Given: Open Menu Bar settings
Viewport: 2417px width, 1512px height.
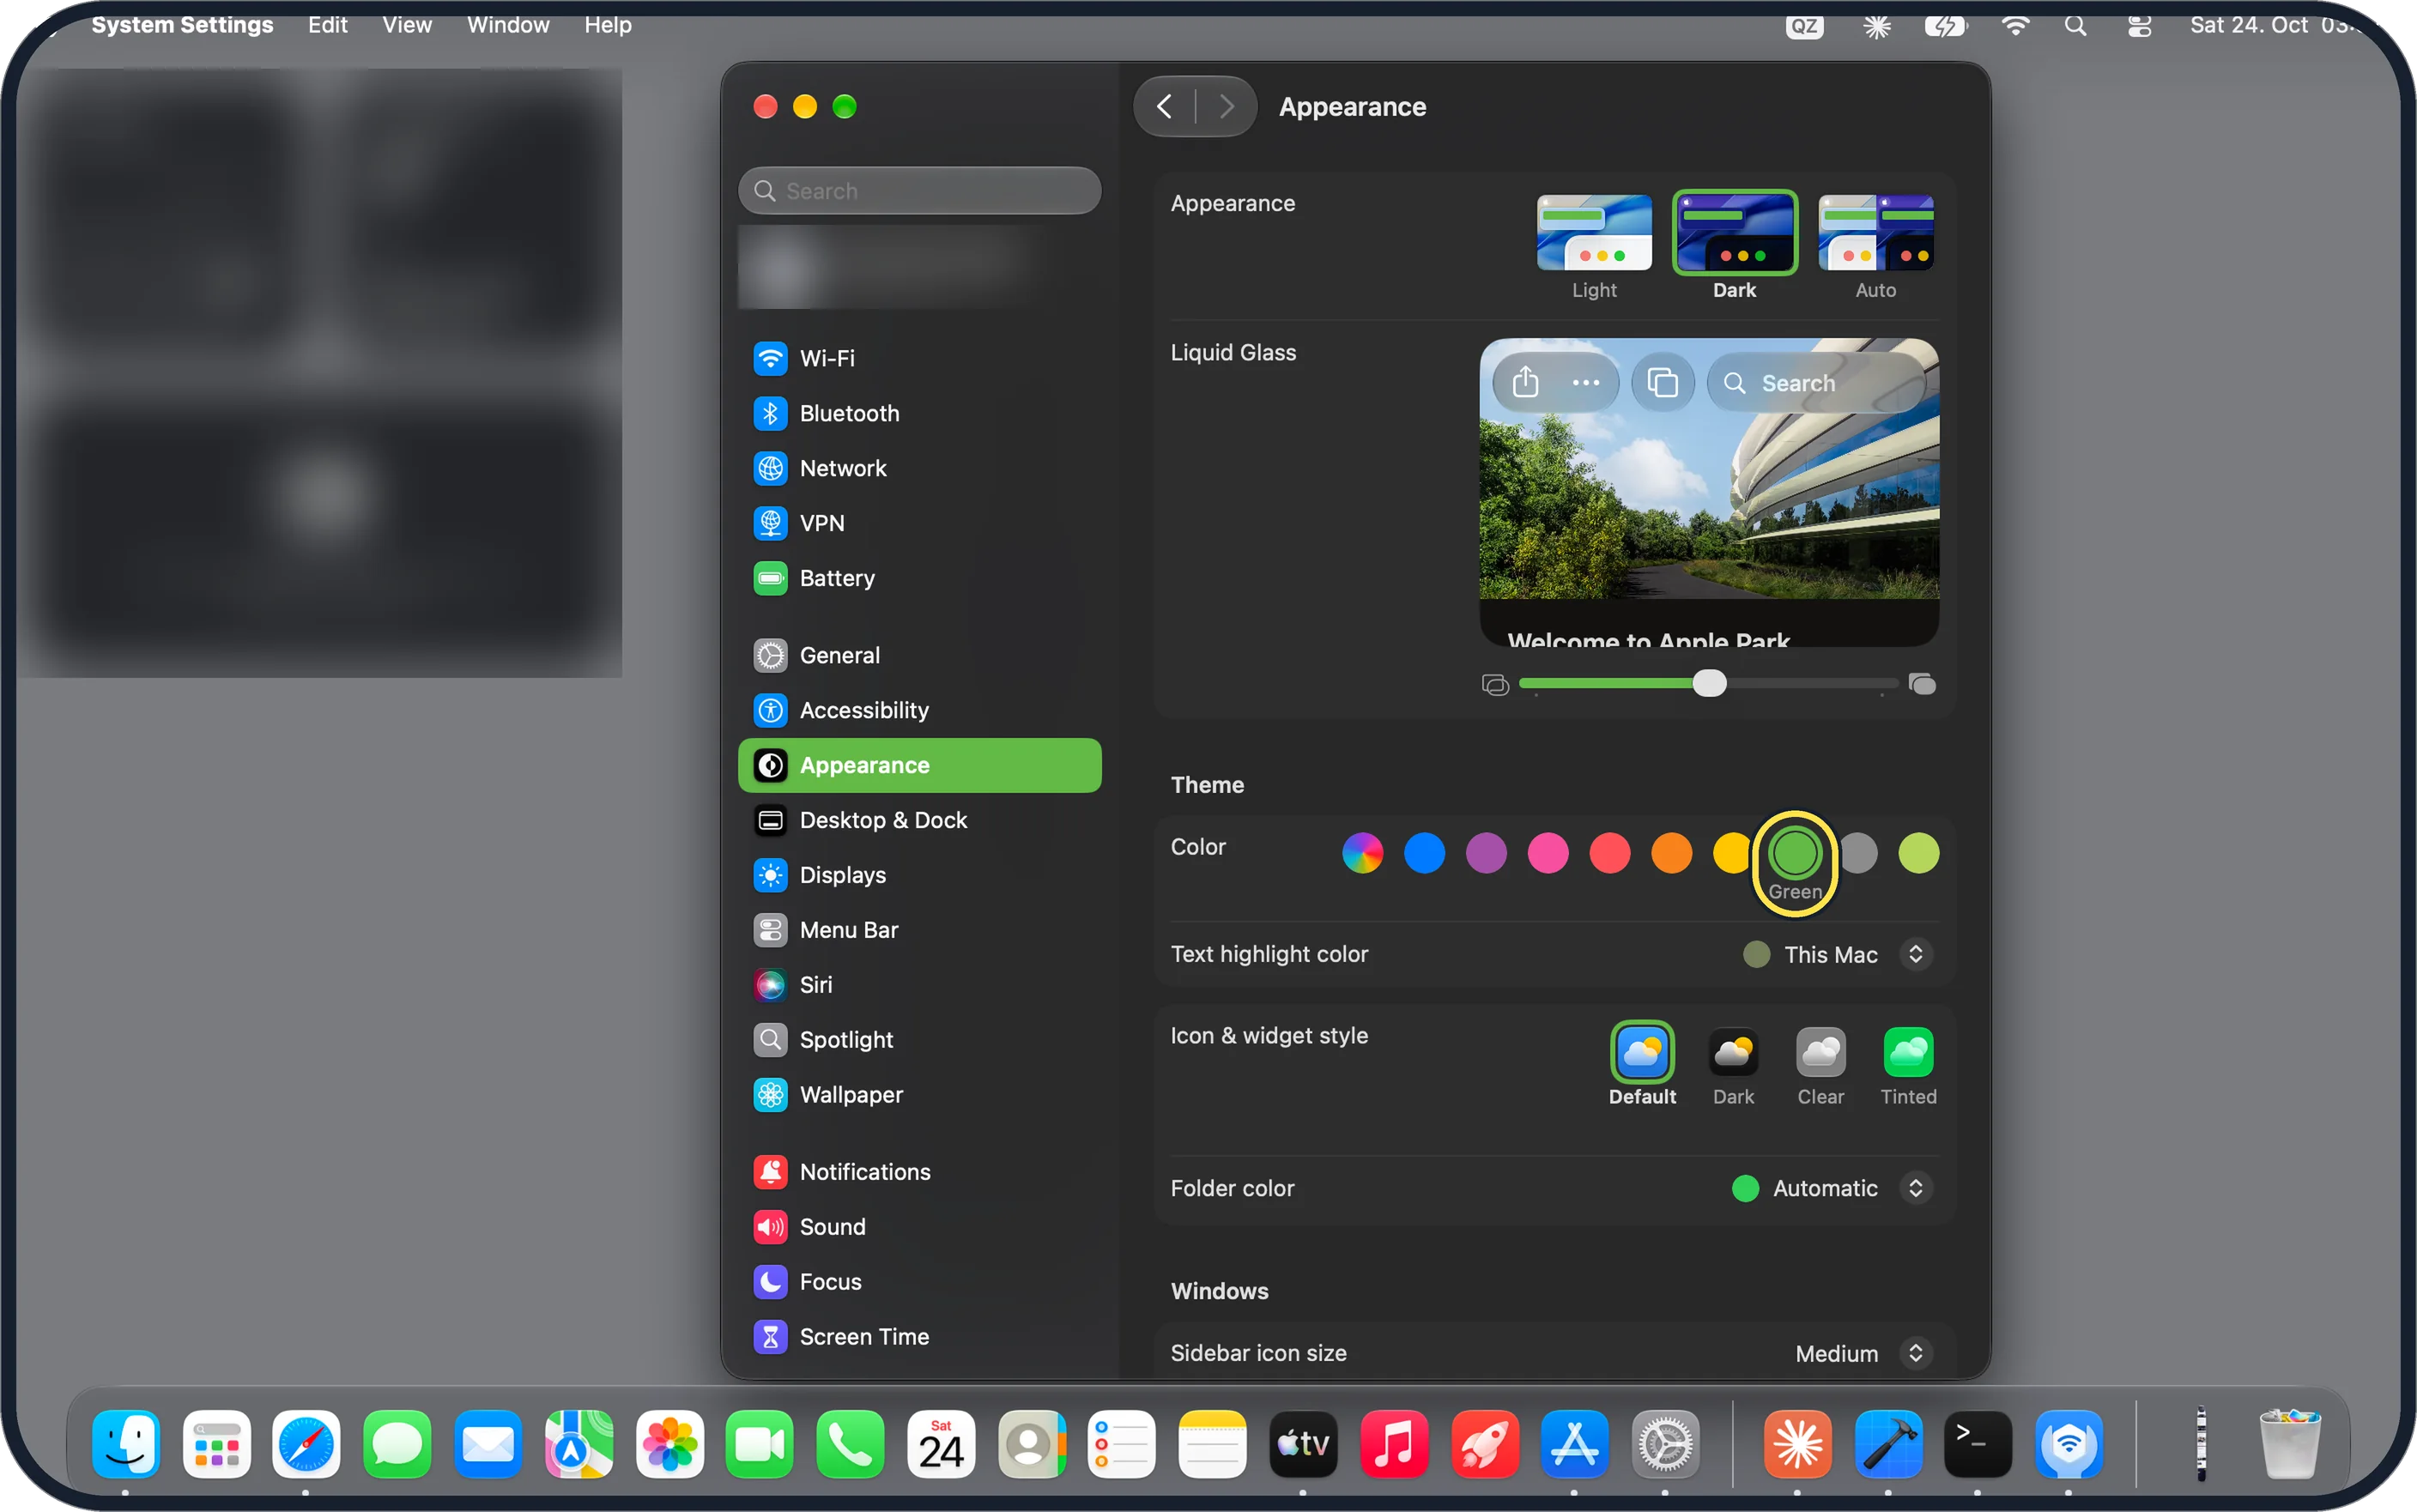Looking at the screenshot, I should pyautogui.click(x=919, y=930).
